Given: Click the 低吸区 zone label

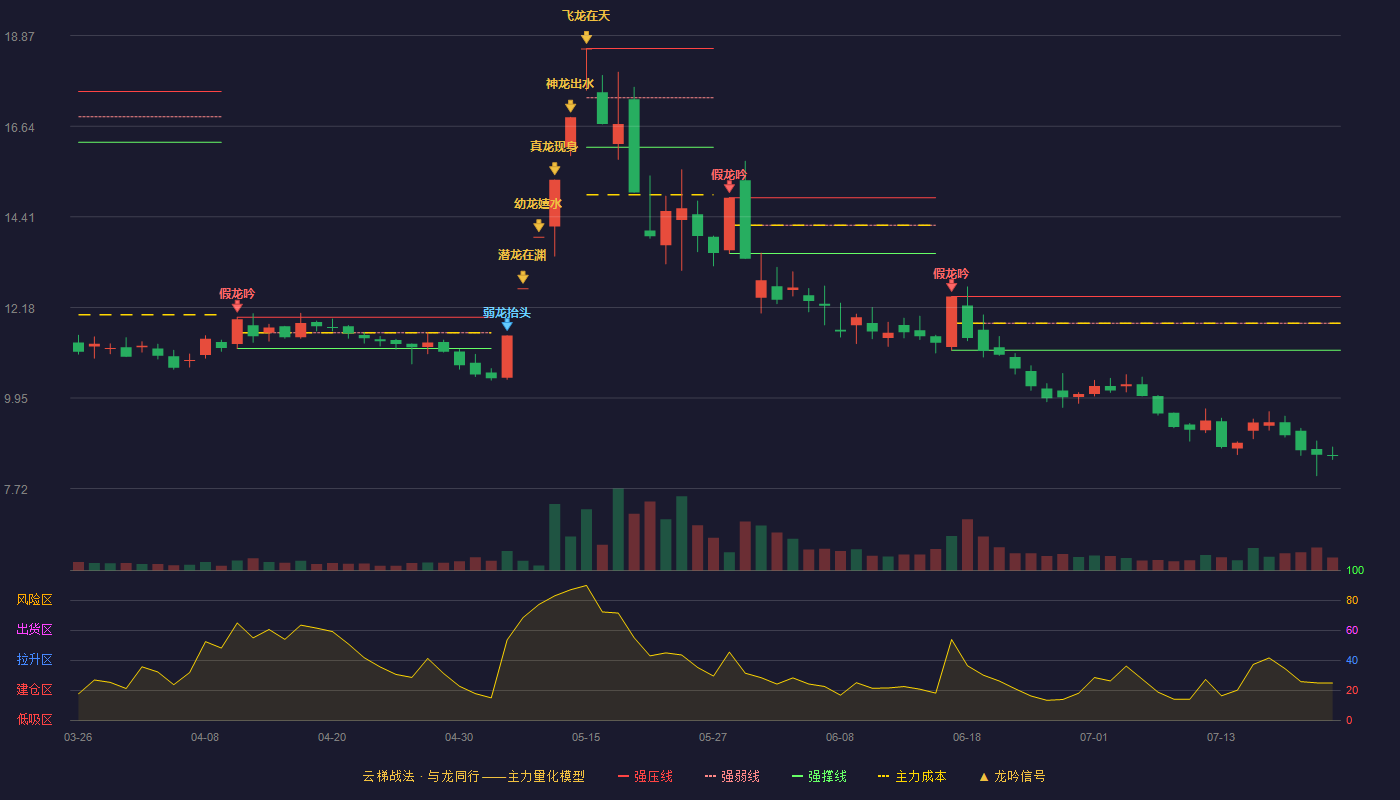Looking at the screenshot, I should click(x=34, y=719).
